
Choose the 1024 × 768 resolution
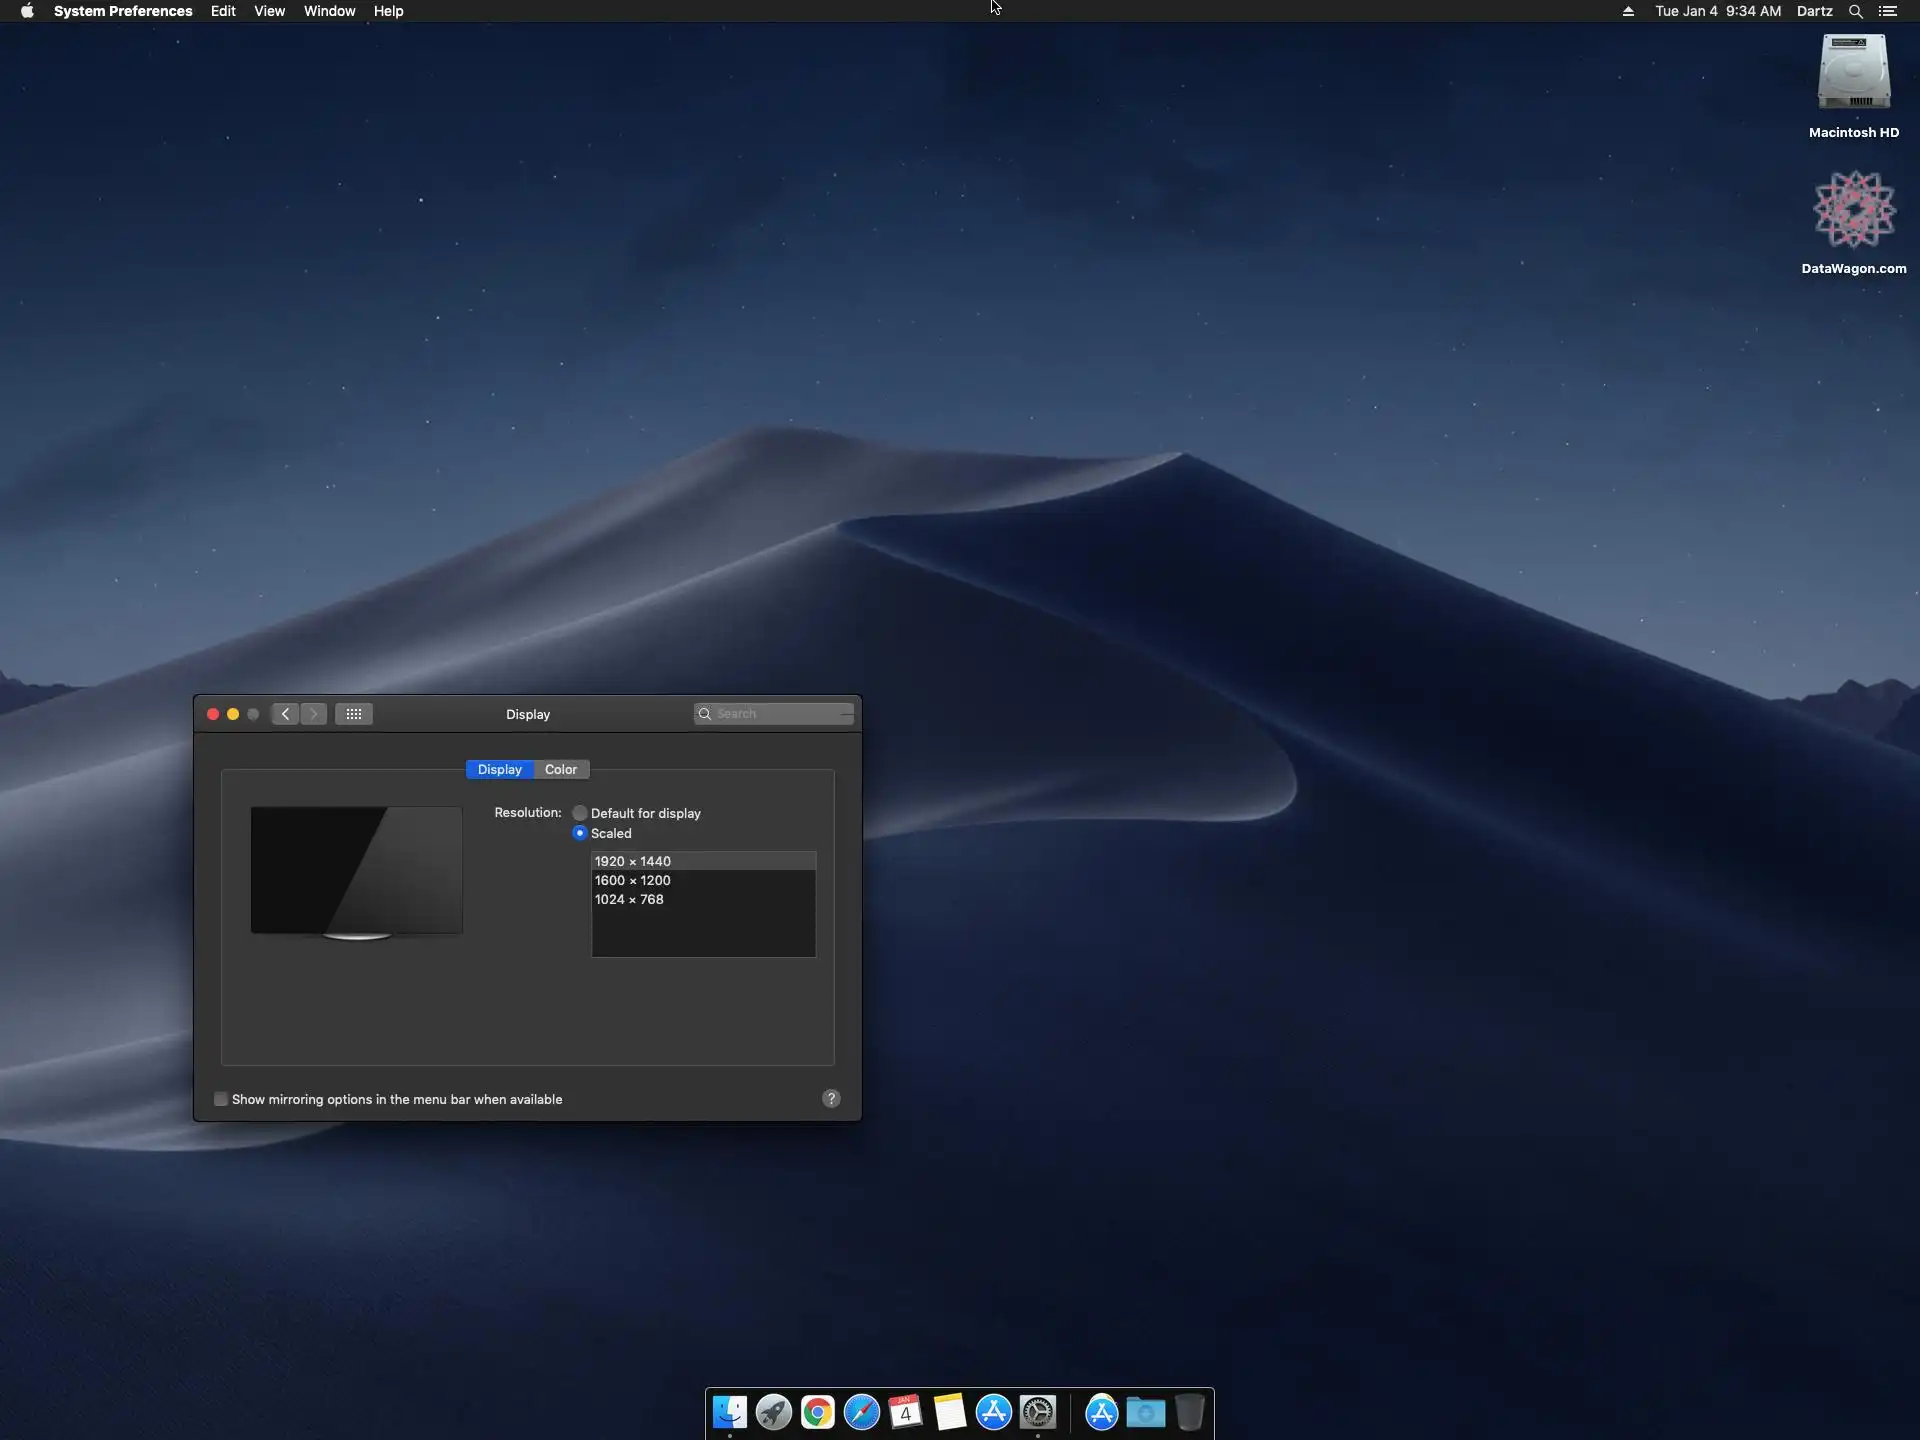[629, 899]
